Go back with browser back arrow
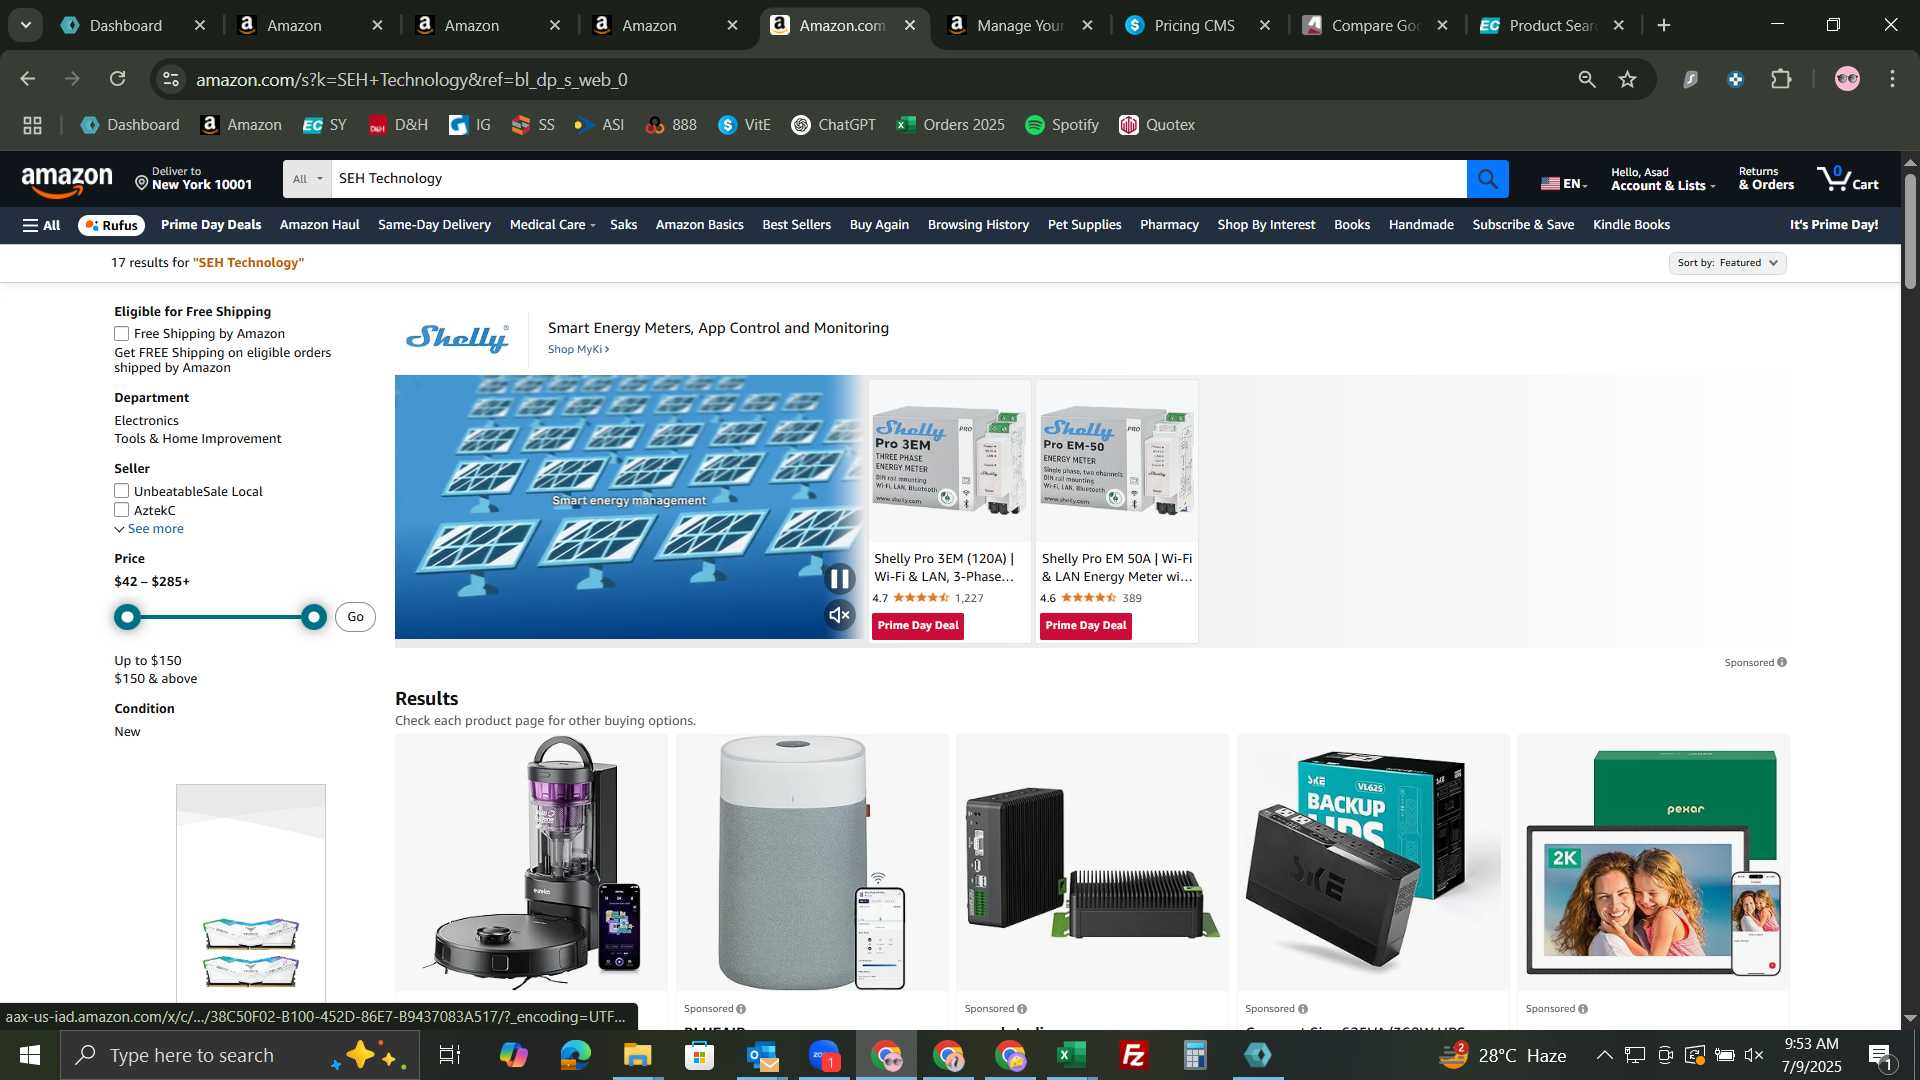1920x1080 pixels. click(x=28, y=79)
